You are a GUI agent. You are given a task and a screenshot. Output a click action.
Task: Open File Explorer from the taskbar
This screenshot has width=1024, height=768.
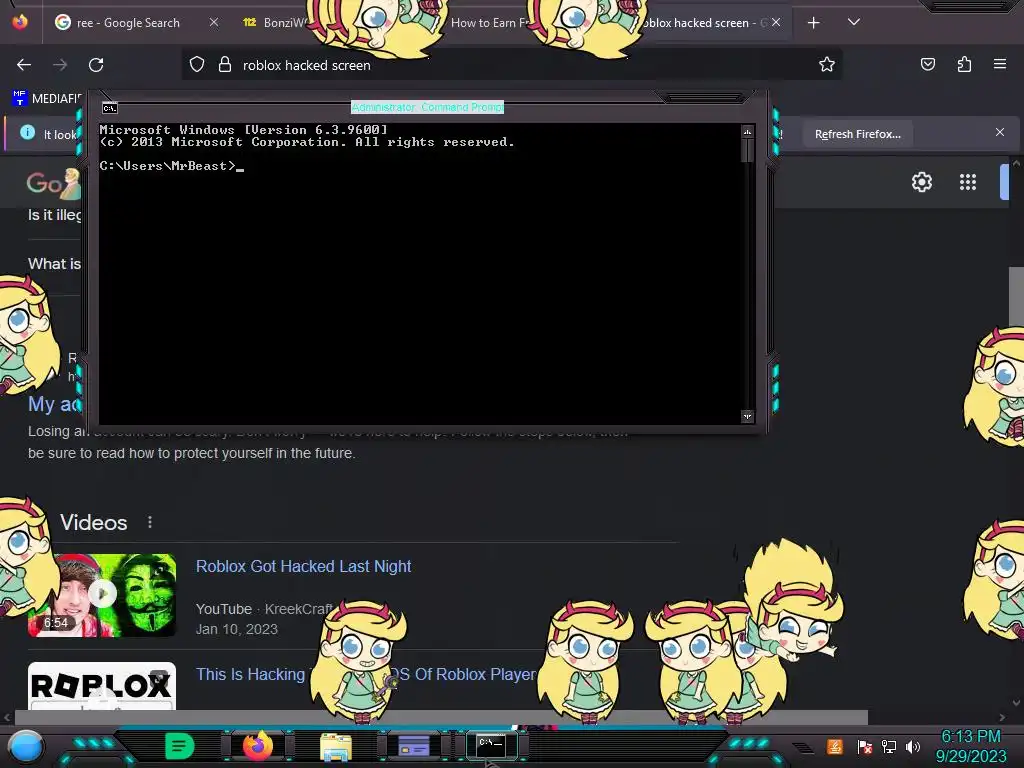click(336, 746)
